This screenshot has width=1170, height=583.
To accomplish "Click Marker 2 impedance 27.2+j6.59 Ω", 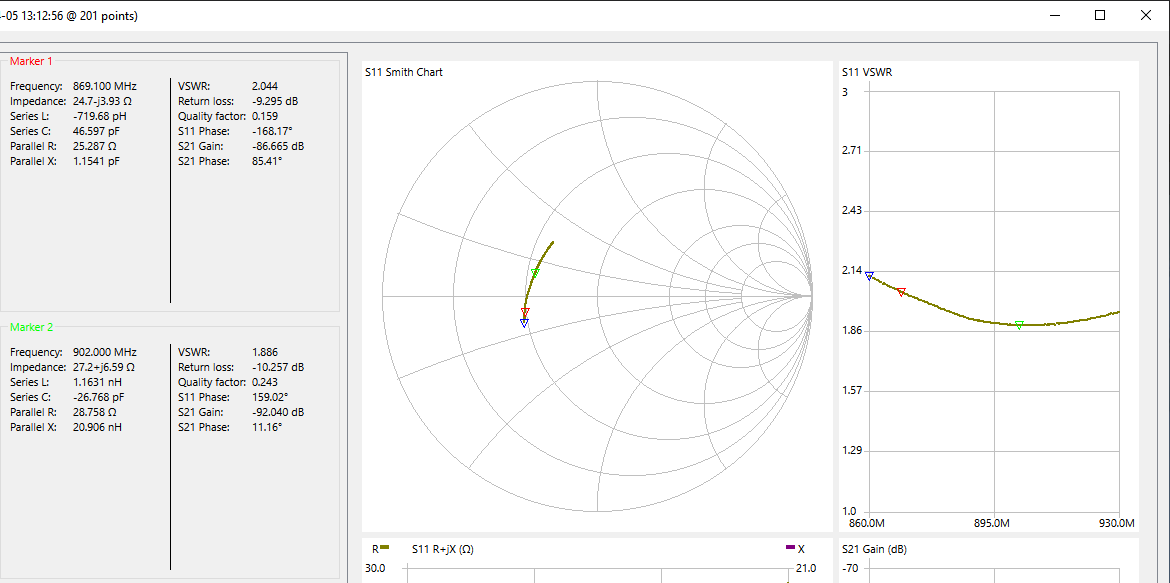I will coord(104,367).
